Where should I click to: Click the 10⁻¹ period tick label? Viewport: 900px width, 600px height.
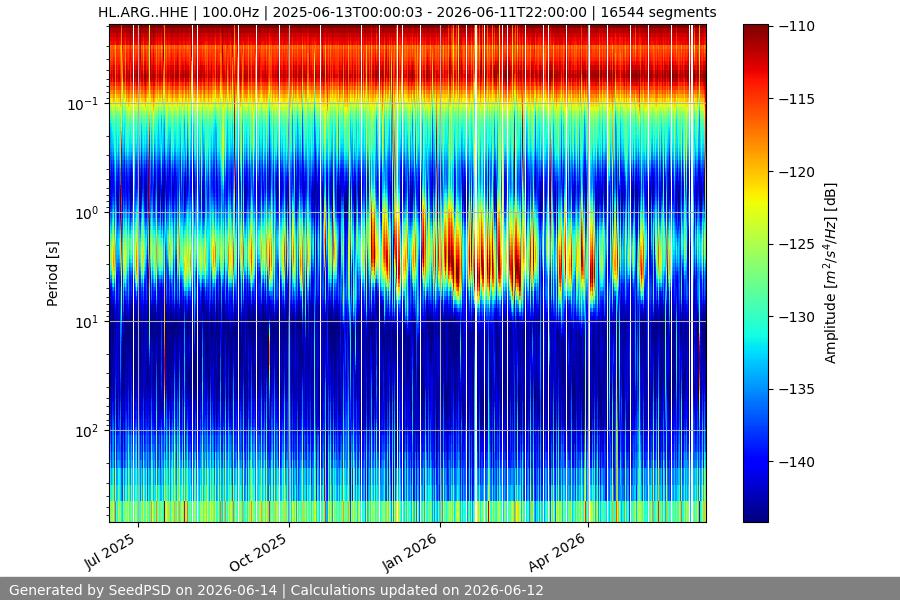(x=82, y=104)
